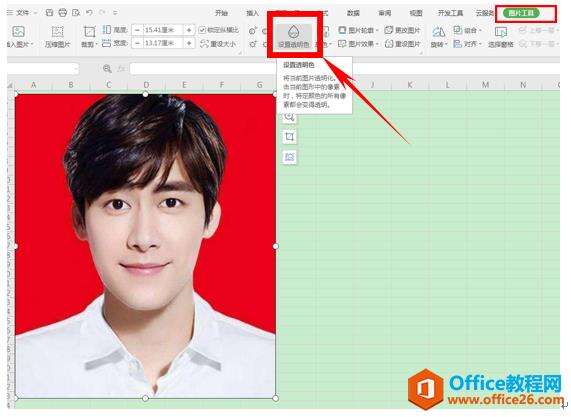Click Reset Size (重设大小) button
The image size is (571, 417).
pos(218,44)
